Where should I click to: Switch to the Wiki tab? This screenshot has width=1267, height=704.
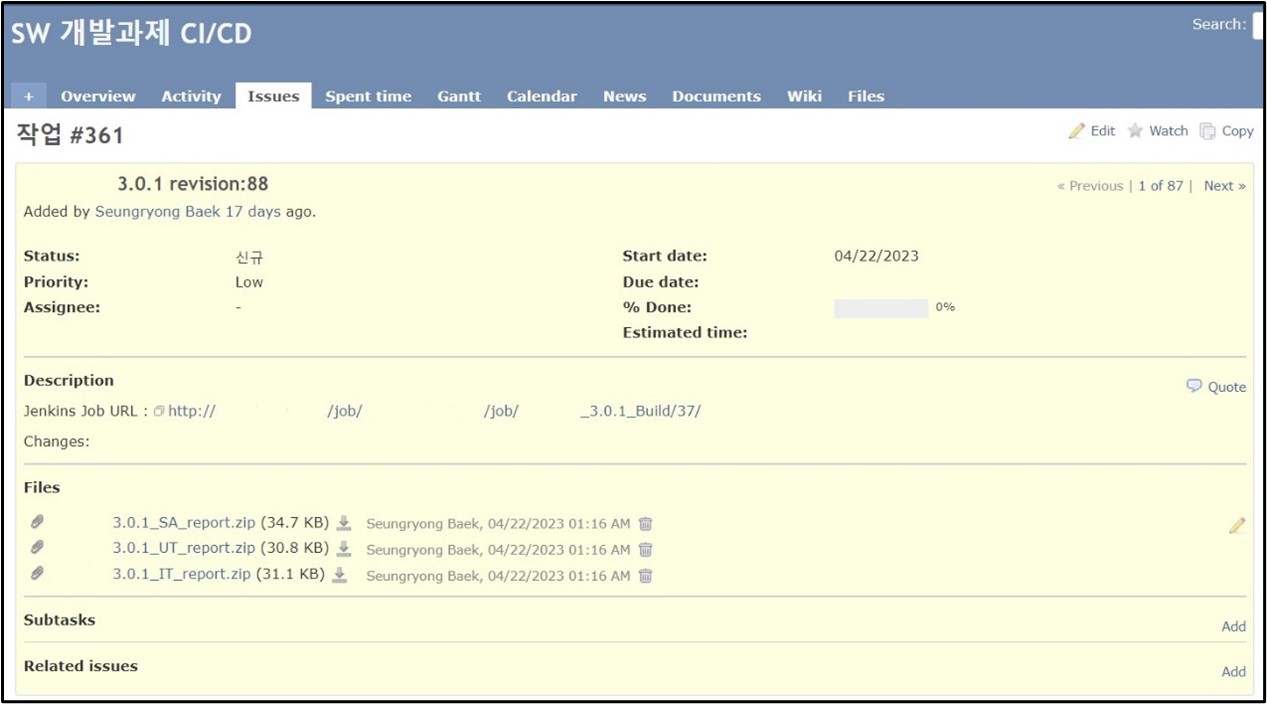(x=804, y=96)
